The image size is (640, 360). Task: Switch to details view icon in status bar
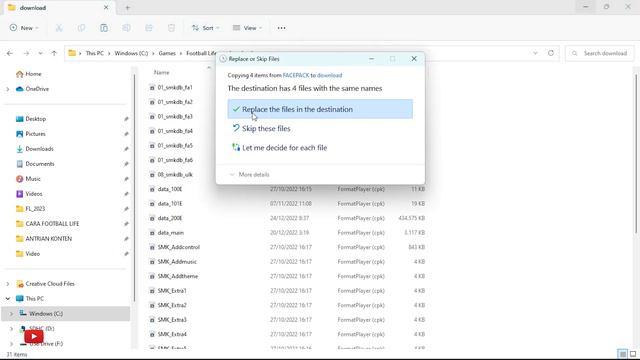pos(622,354)
